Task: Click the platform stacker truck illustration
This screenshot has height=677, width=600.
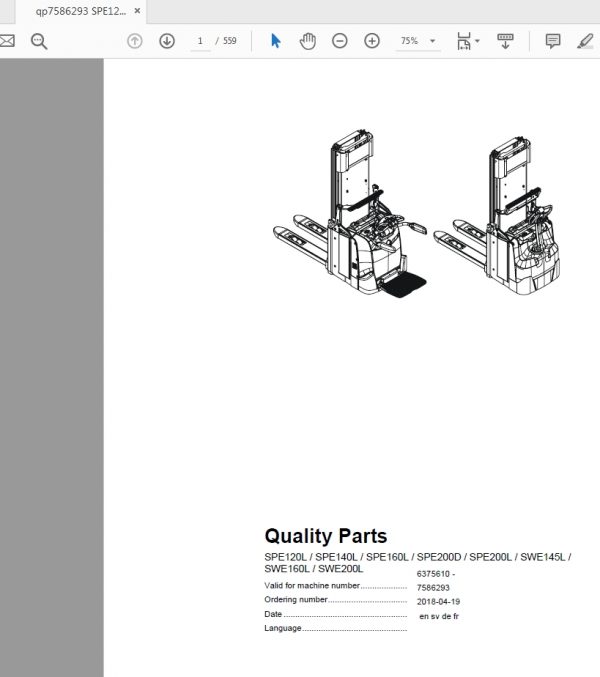Action: tap(351, 214)
